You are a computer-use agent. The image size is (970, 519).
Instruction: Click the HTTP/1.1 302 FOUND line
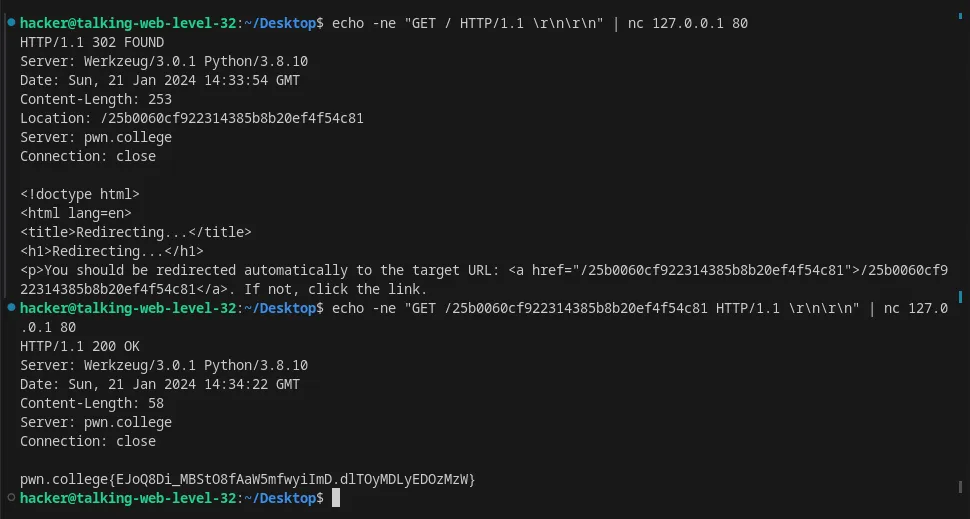point(92,42)
